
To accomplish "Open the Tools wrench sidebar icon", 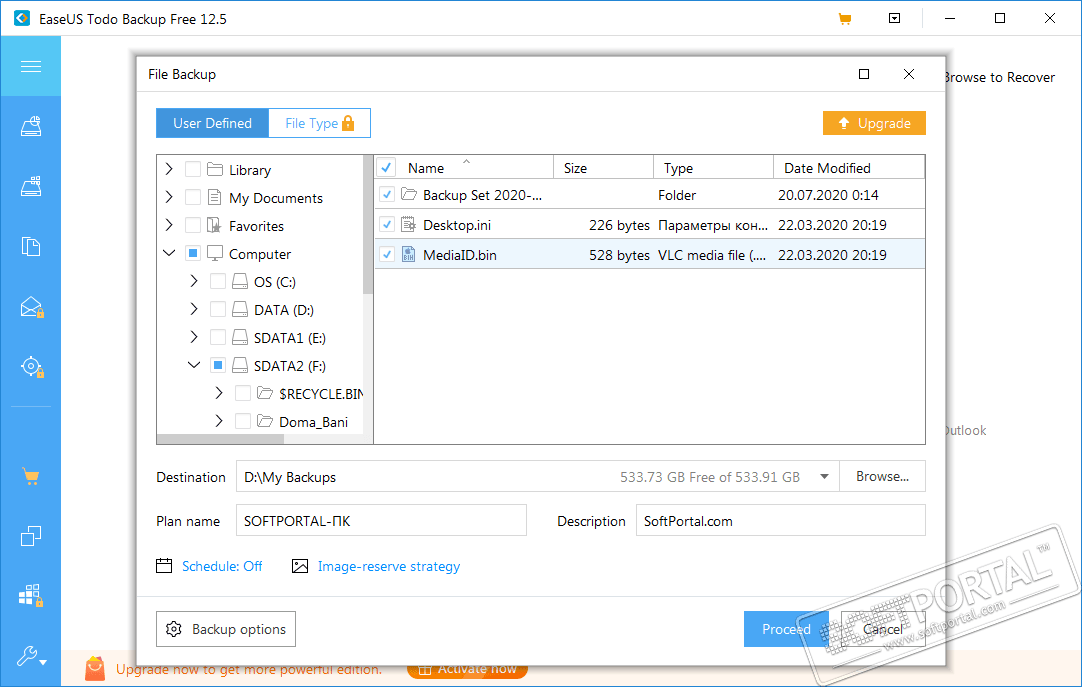I will point(31,655).
